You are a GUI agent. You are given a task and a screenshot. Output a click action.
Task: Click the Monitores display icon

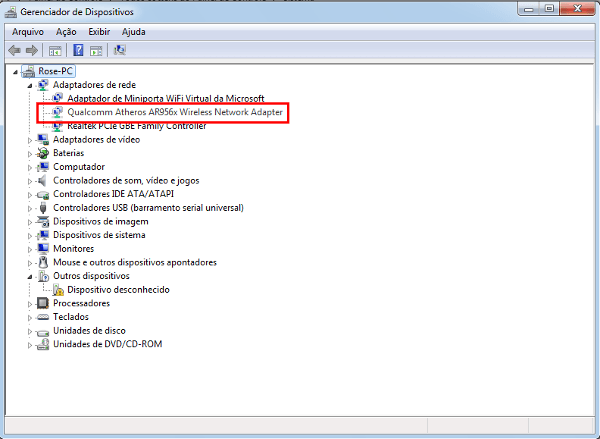43,249
